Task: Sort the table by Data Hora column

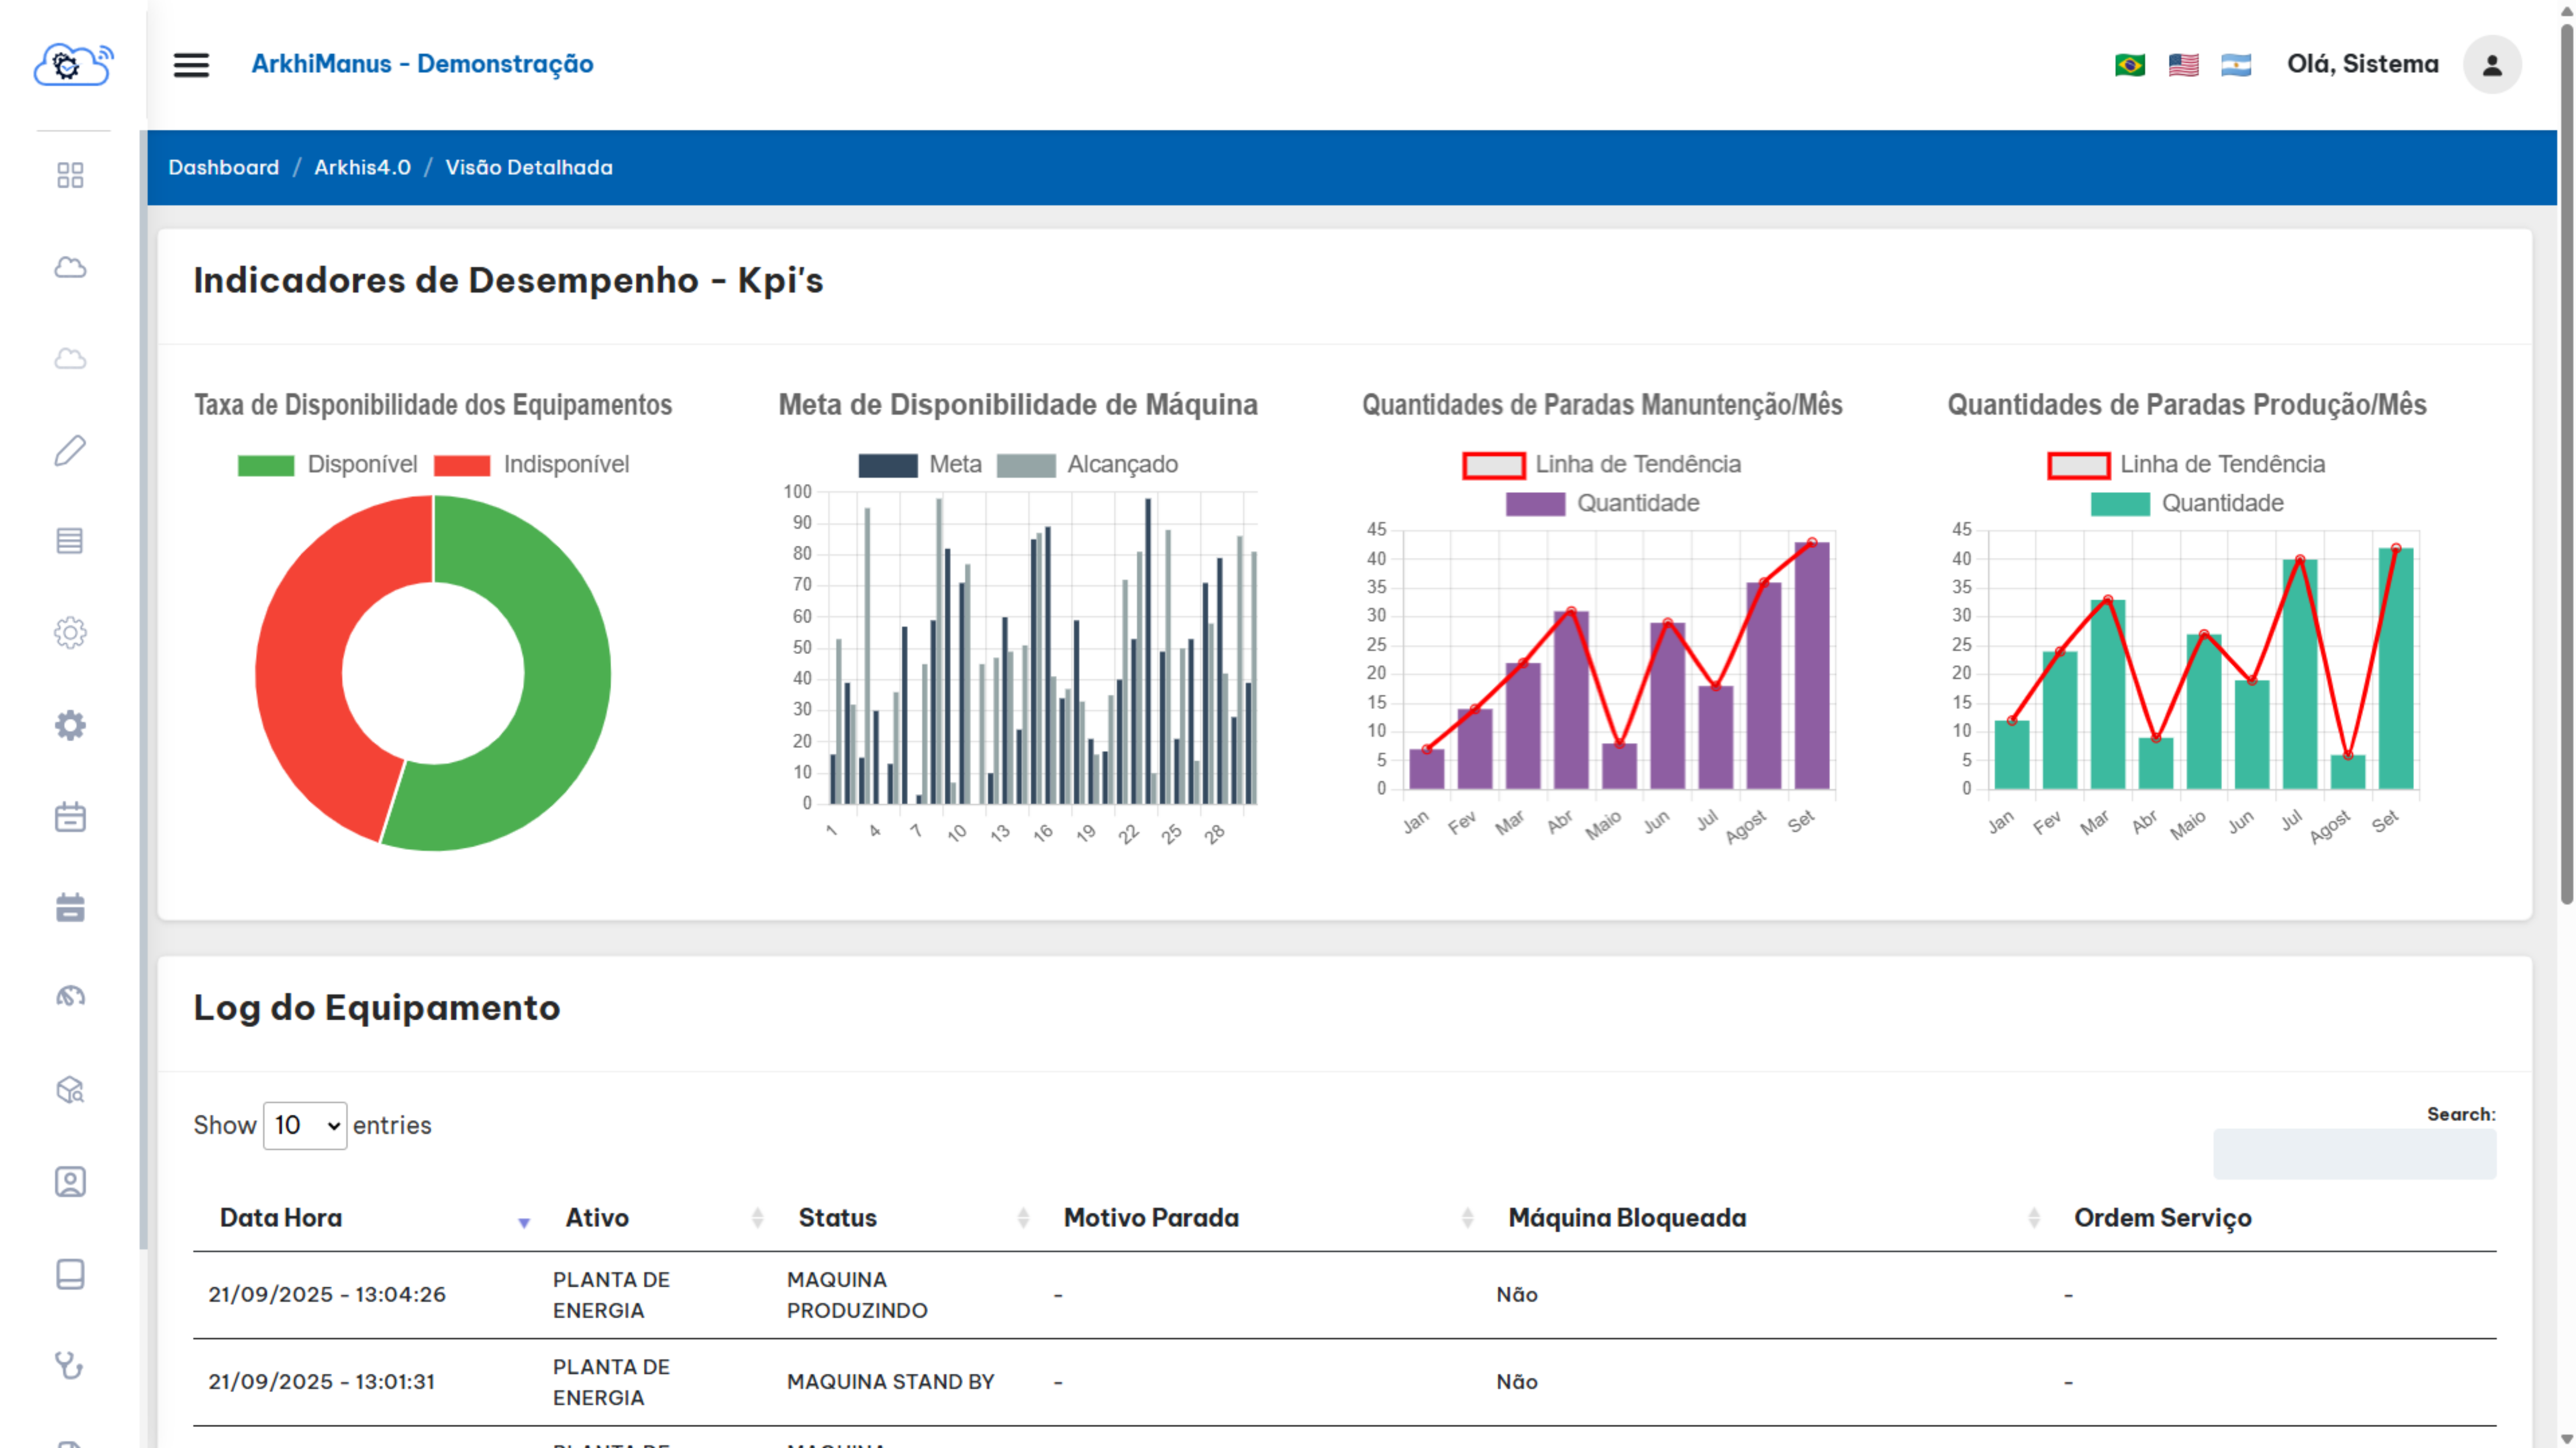Action: [x=280, y=1217]
